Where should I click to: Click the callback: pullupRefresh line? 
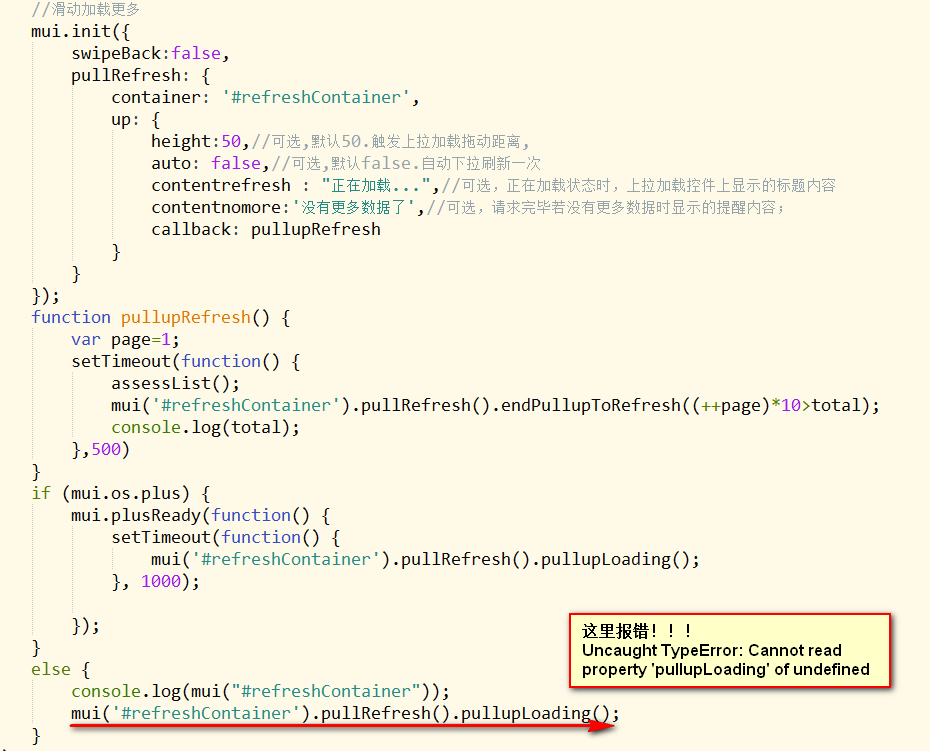266,229
